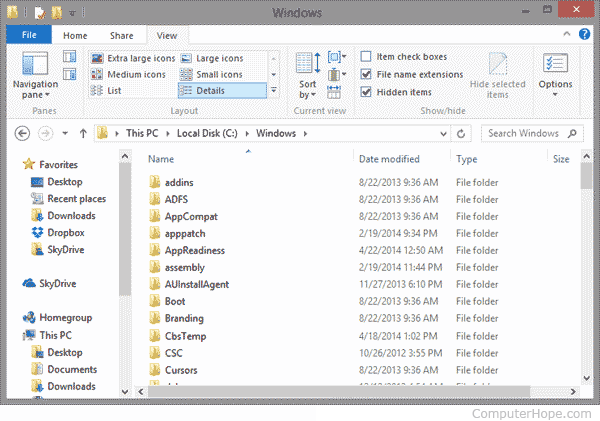
Task: Expand the layout gallery more arrow
Action: coord(274,90)
